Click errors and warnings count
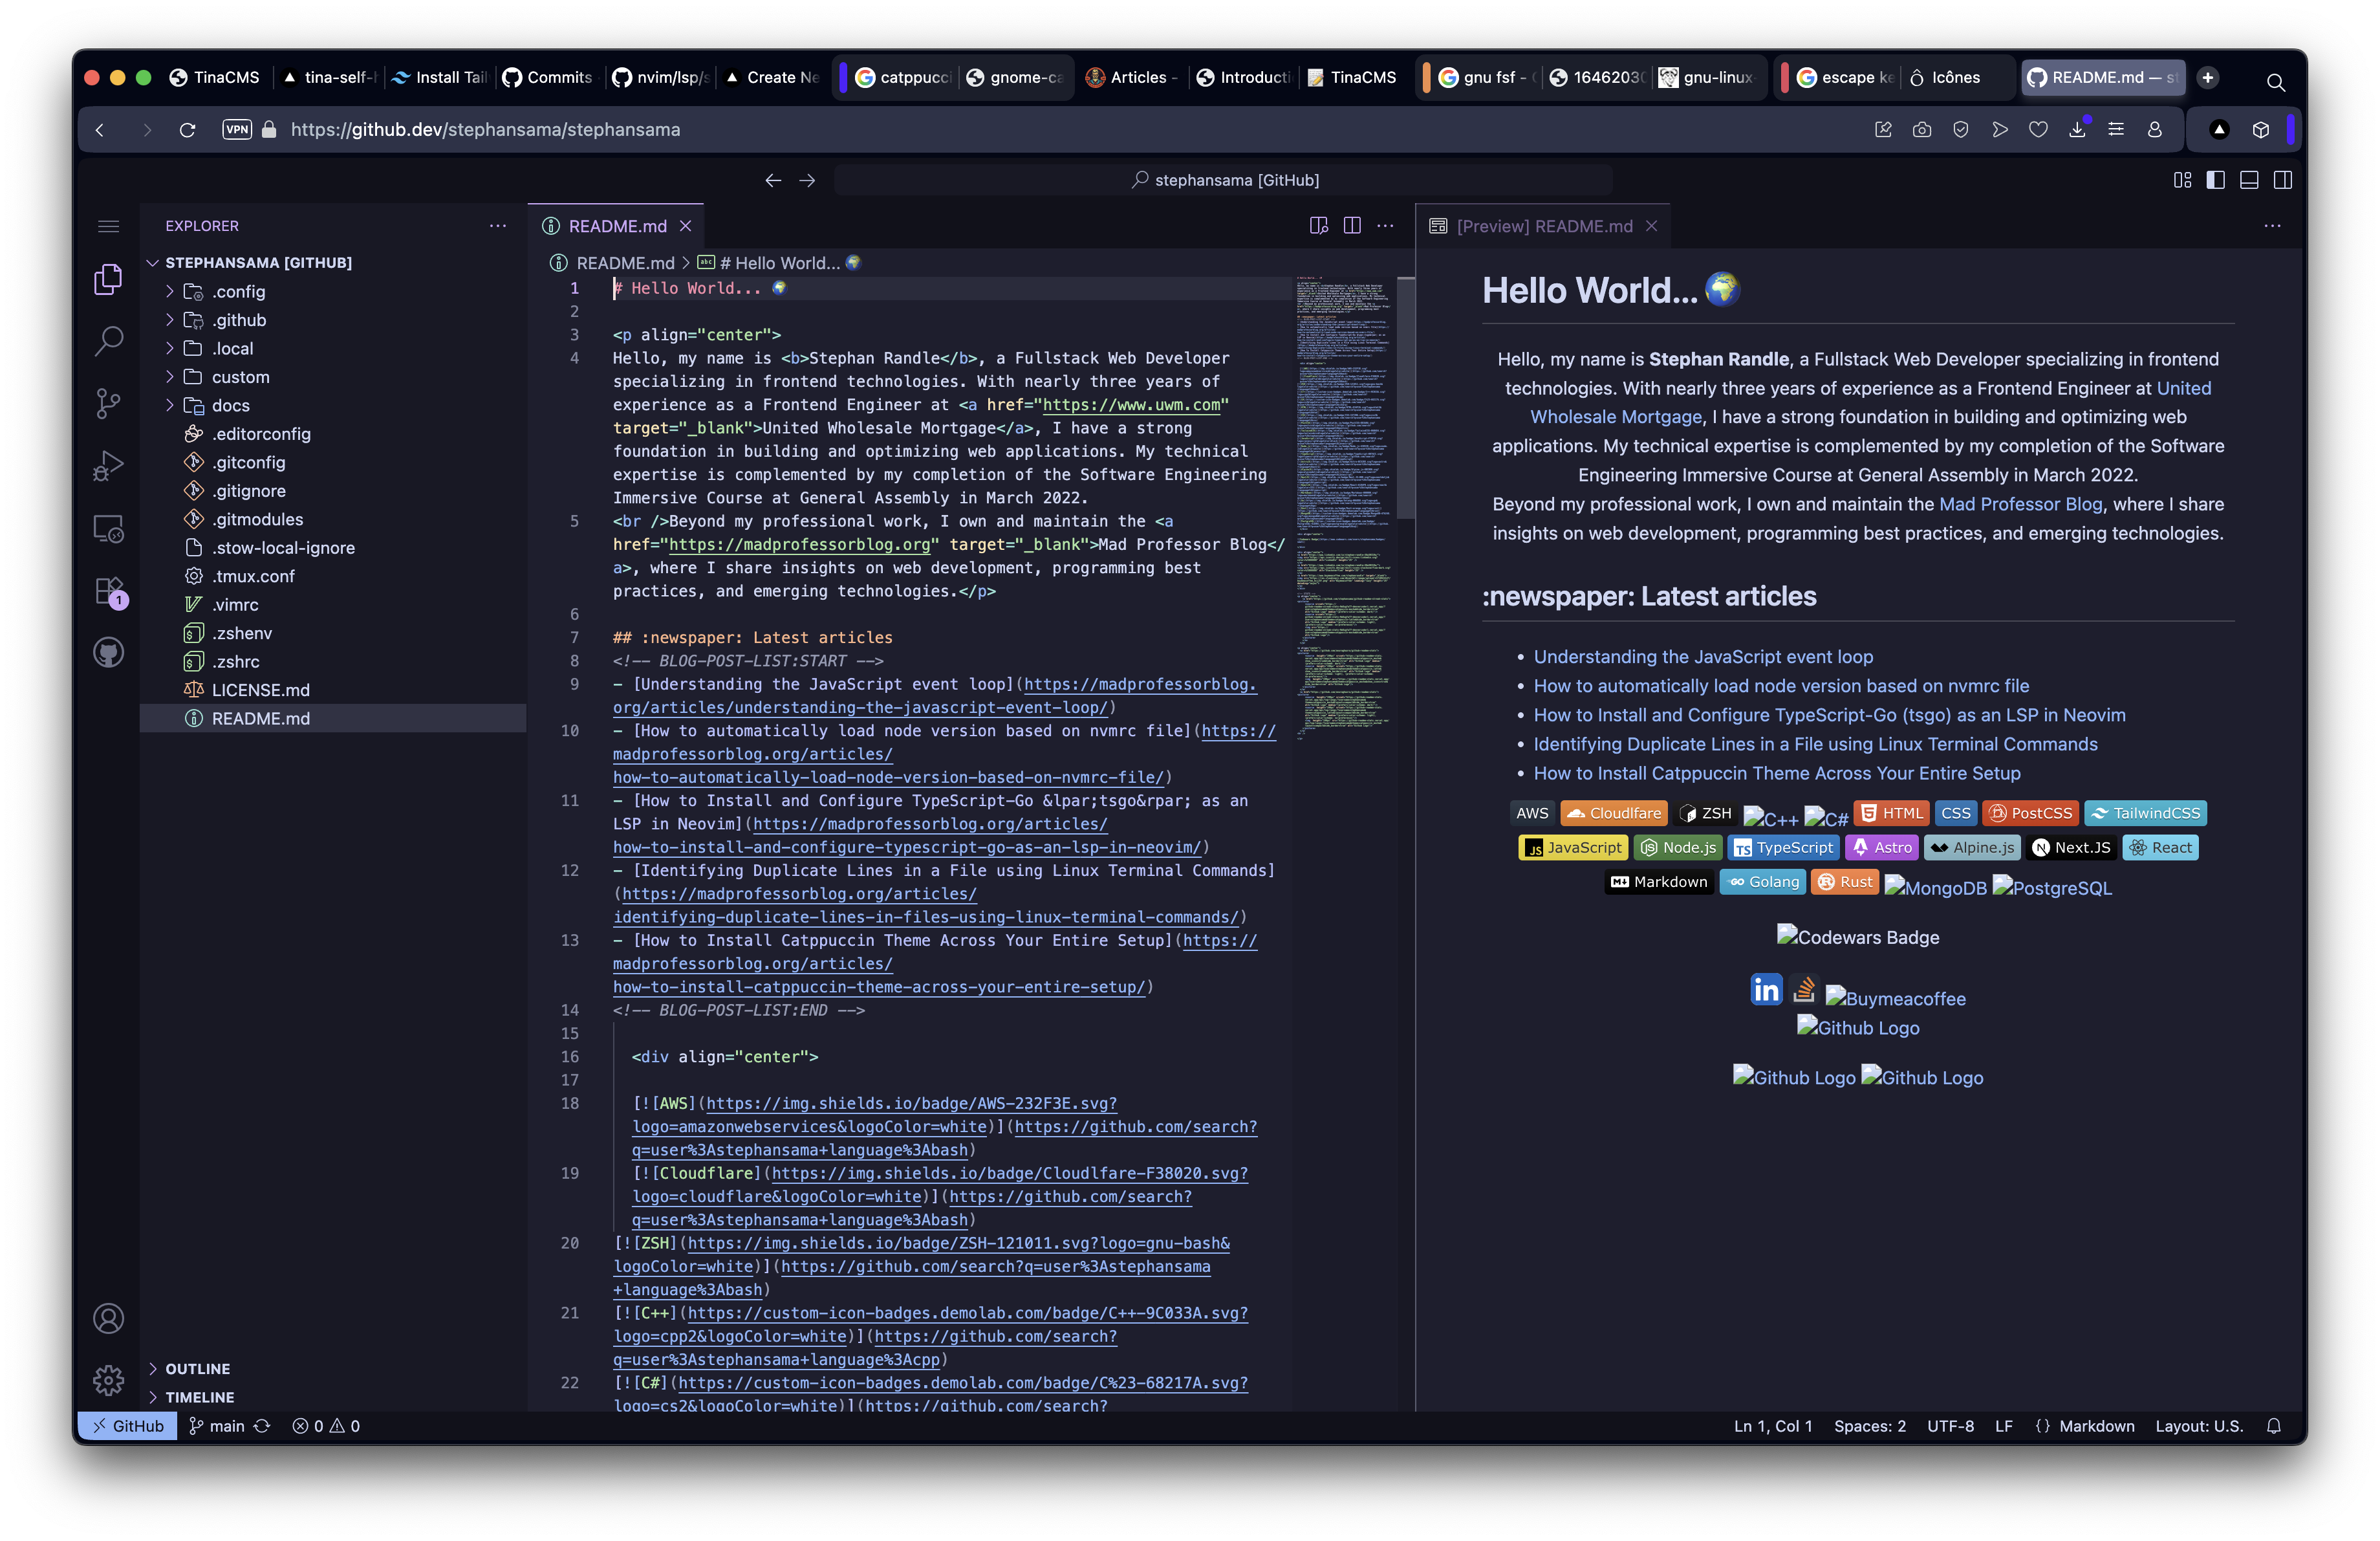 [x=326, y=1426]
